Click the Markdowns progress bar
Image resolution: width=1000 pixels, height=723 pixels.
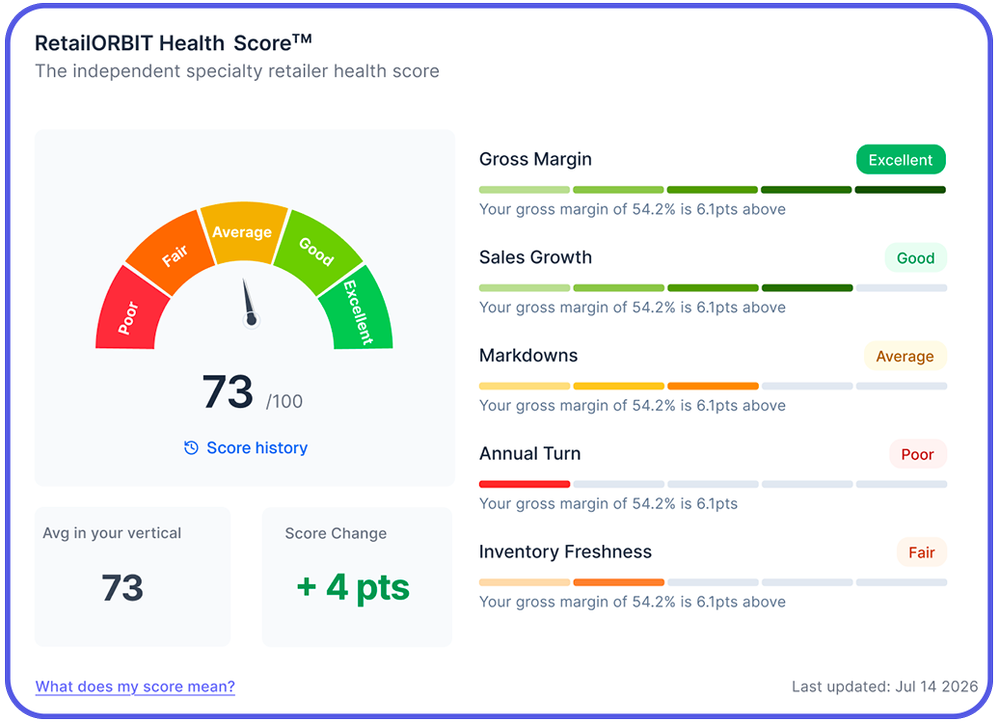pyautogui.click(x=712, y=386)
